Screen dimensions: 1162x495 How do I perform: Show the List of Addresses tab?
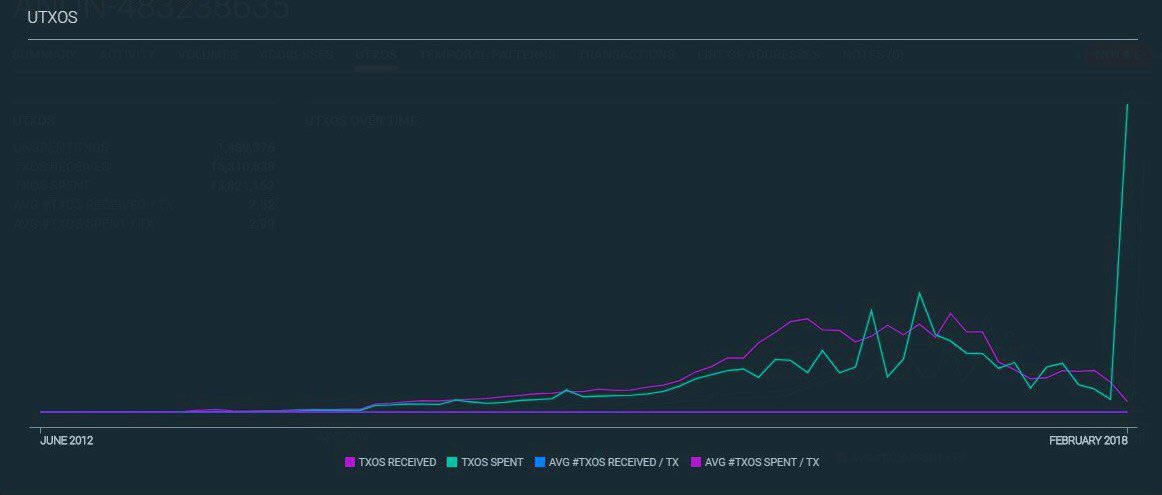(758, 54)
